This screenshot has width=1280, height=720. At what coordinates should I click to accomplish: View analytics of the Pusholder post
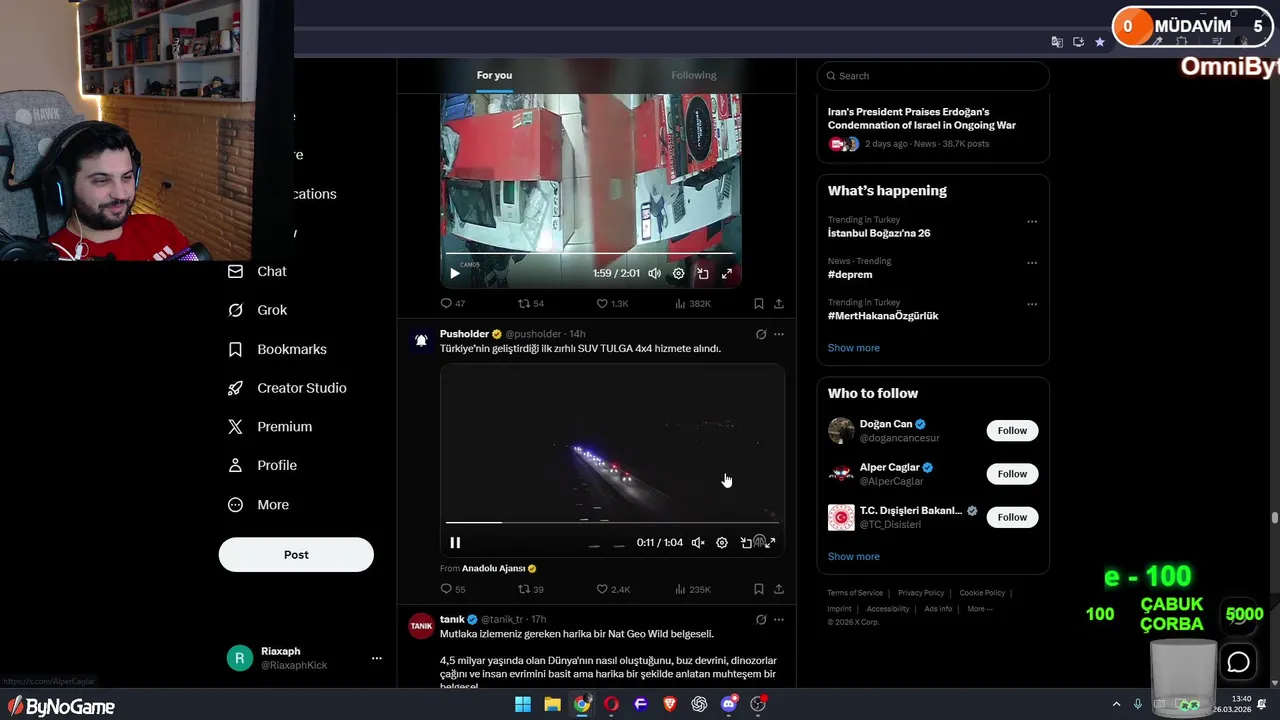(x=692, y=589)
